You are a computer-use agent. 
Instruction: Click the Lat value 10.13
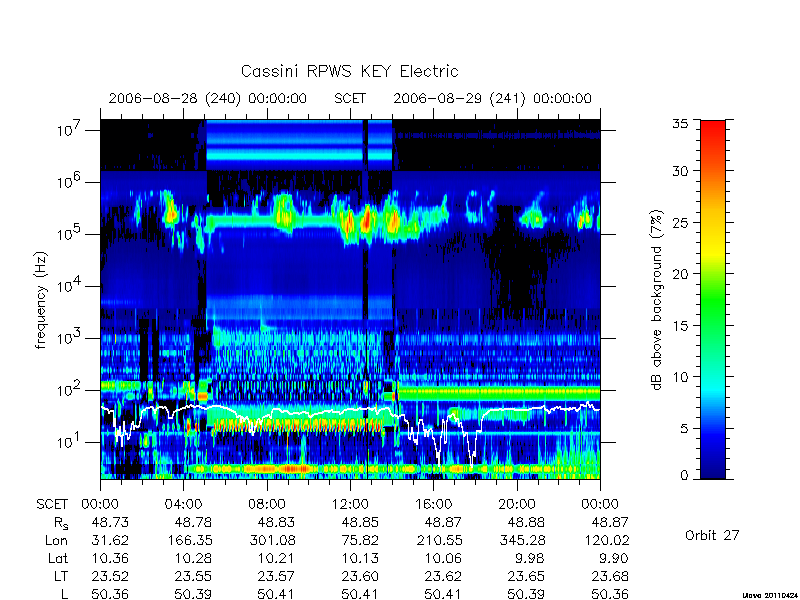(x=360, y=558)
